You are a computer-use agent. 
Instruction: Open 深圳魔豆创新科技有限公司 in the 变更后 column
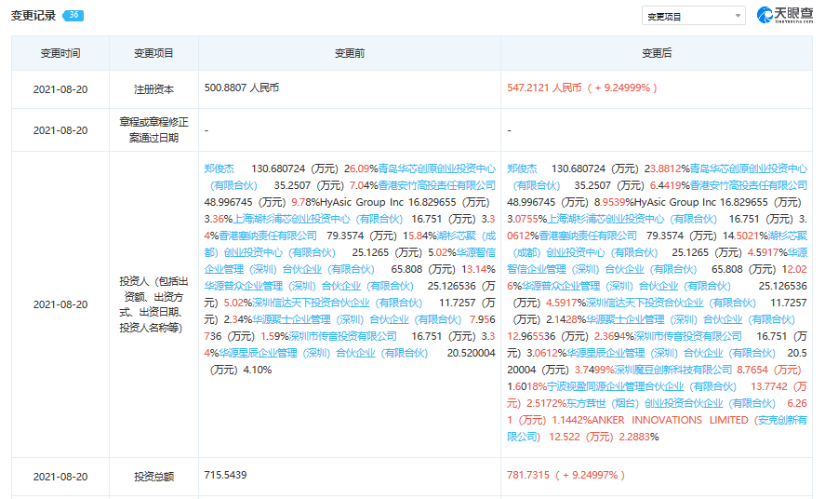673,370
